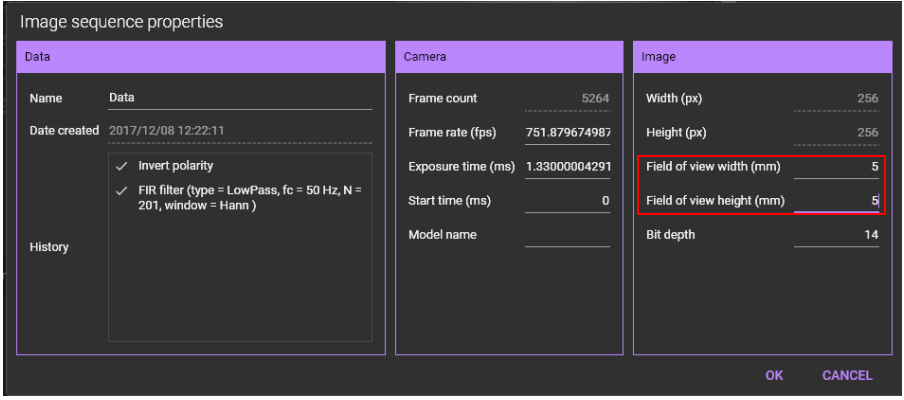Click the checkmark icon beside FIR filter entry
Viewport: 904px width, 400px height.
[x=120, y=191]
